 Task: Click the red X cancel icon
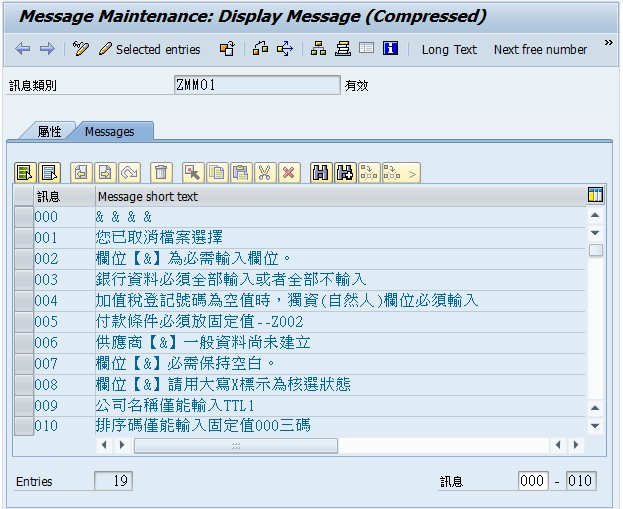[289, 173]
